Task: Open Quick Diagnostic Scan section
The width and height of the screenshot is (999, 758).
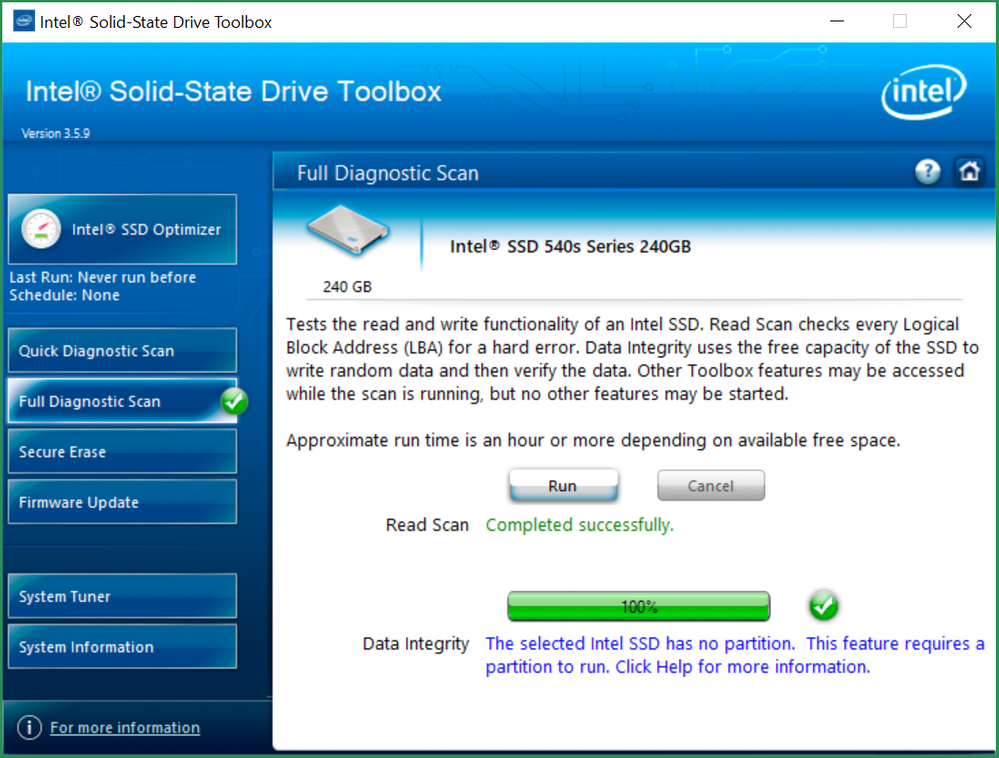Action: click(x=122, y=351)
